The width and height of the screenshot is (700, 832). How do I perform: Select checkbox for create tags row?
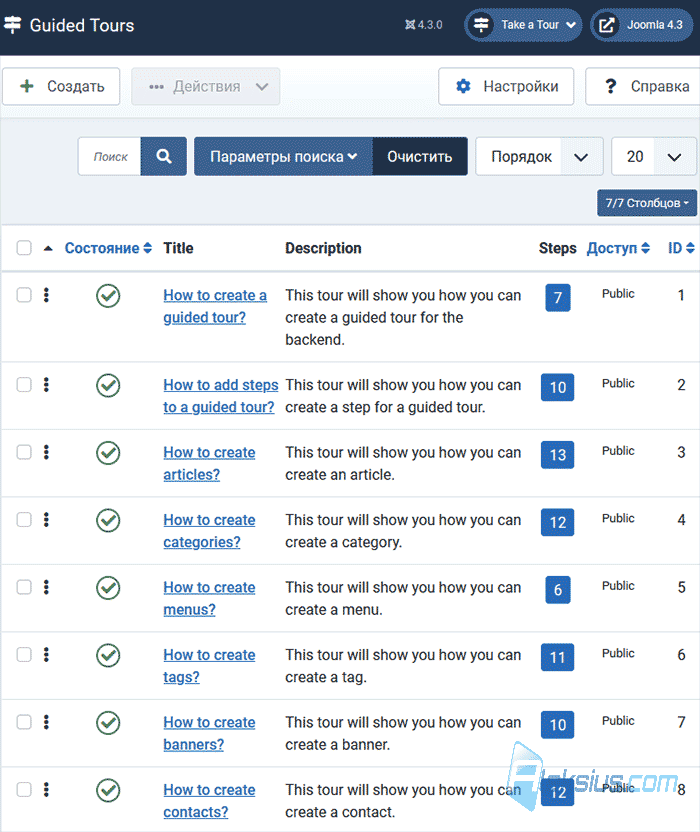coord(24,654)
